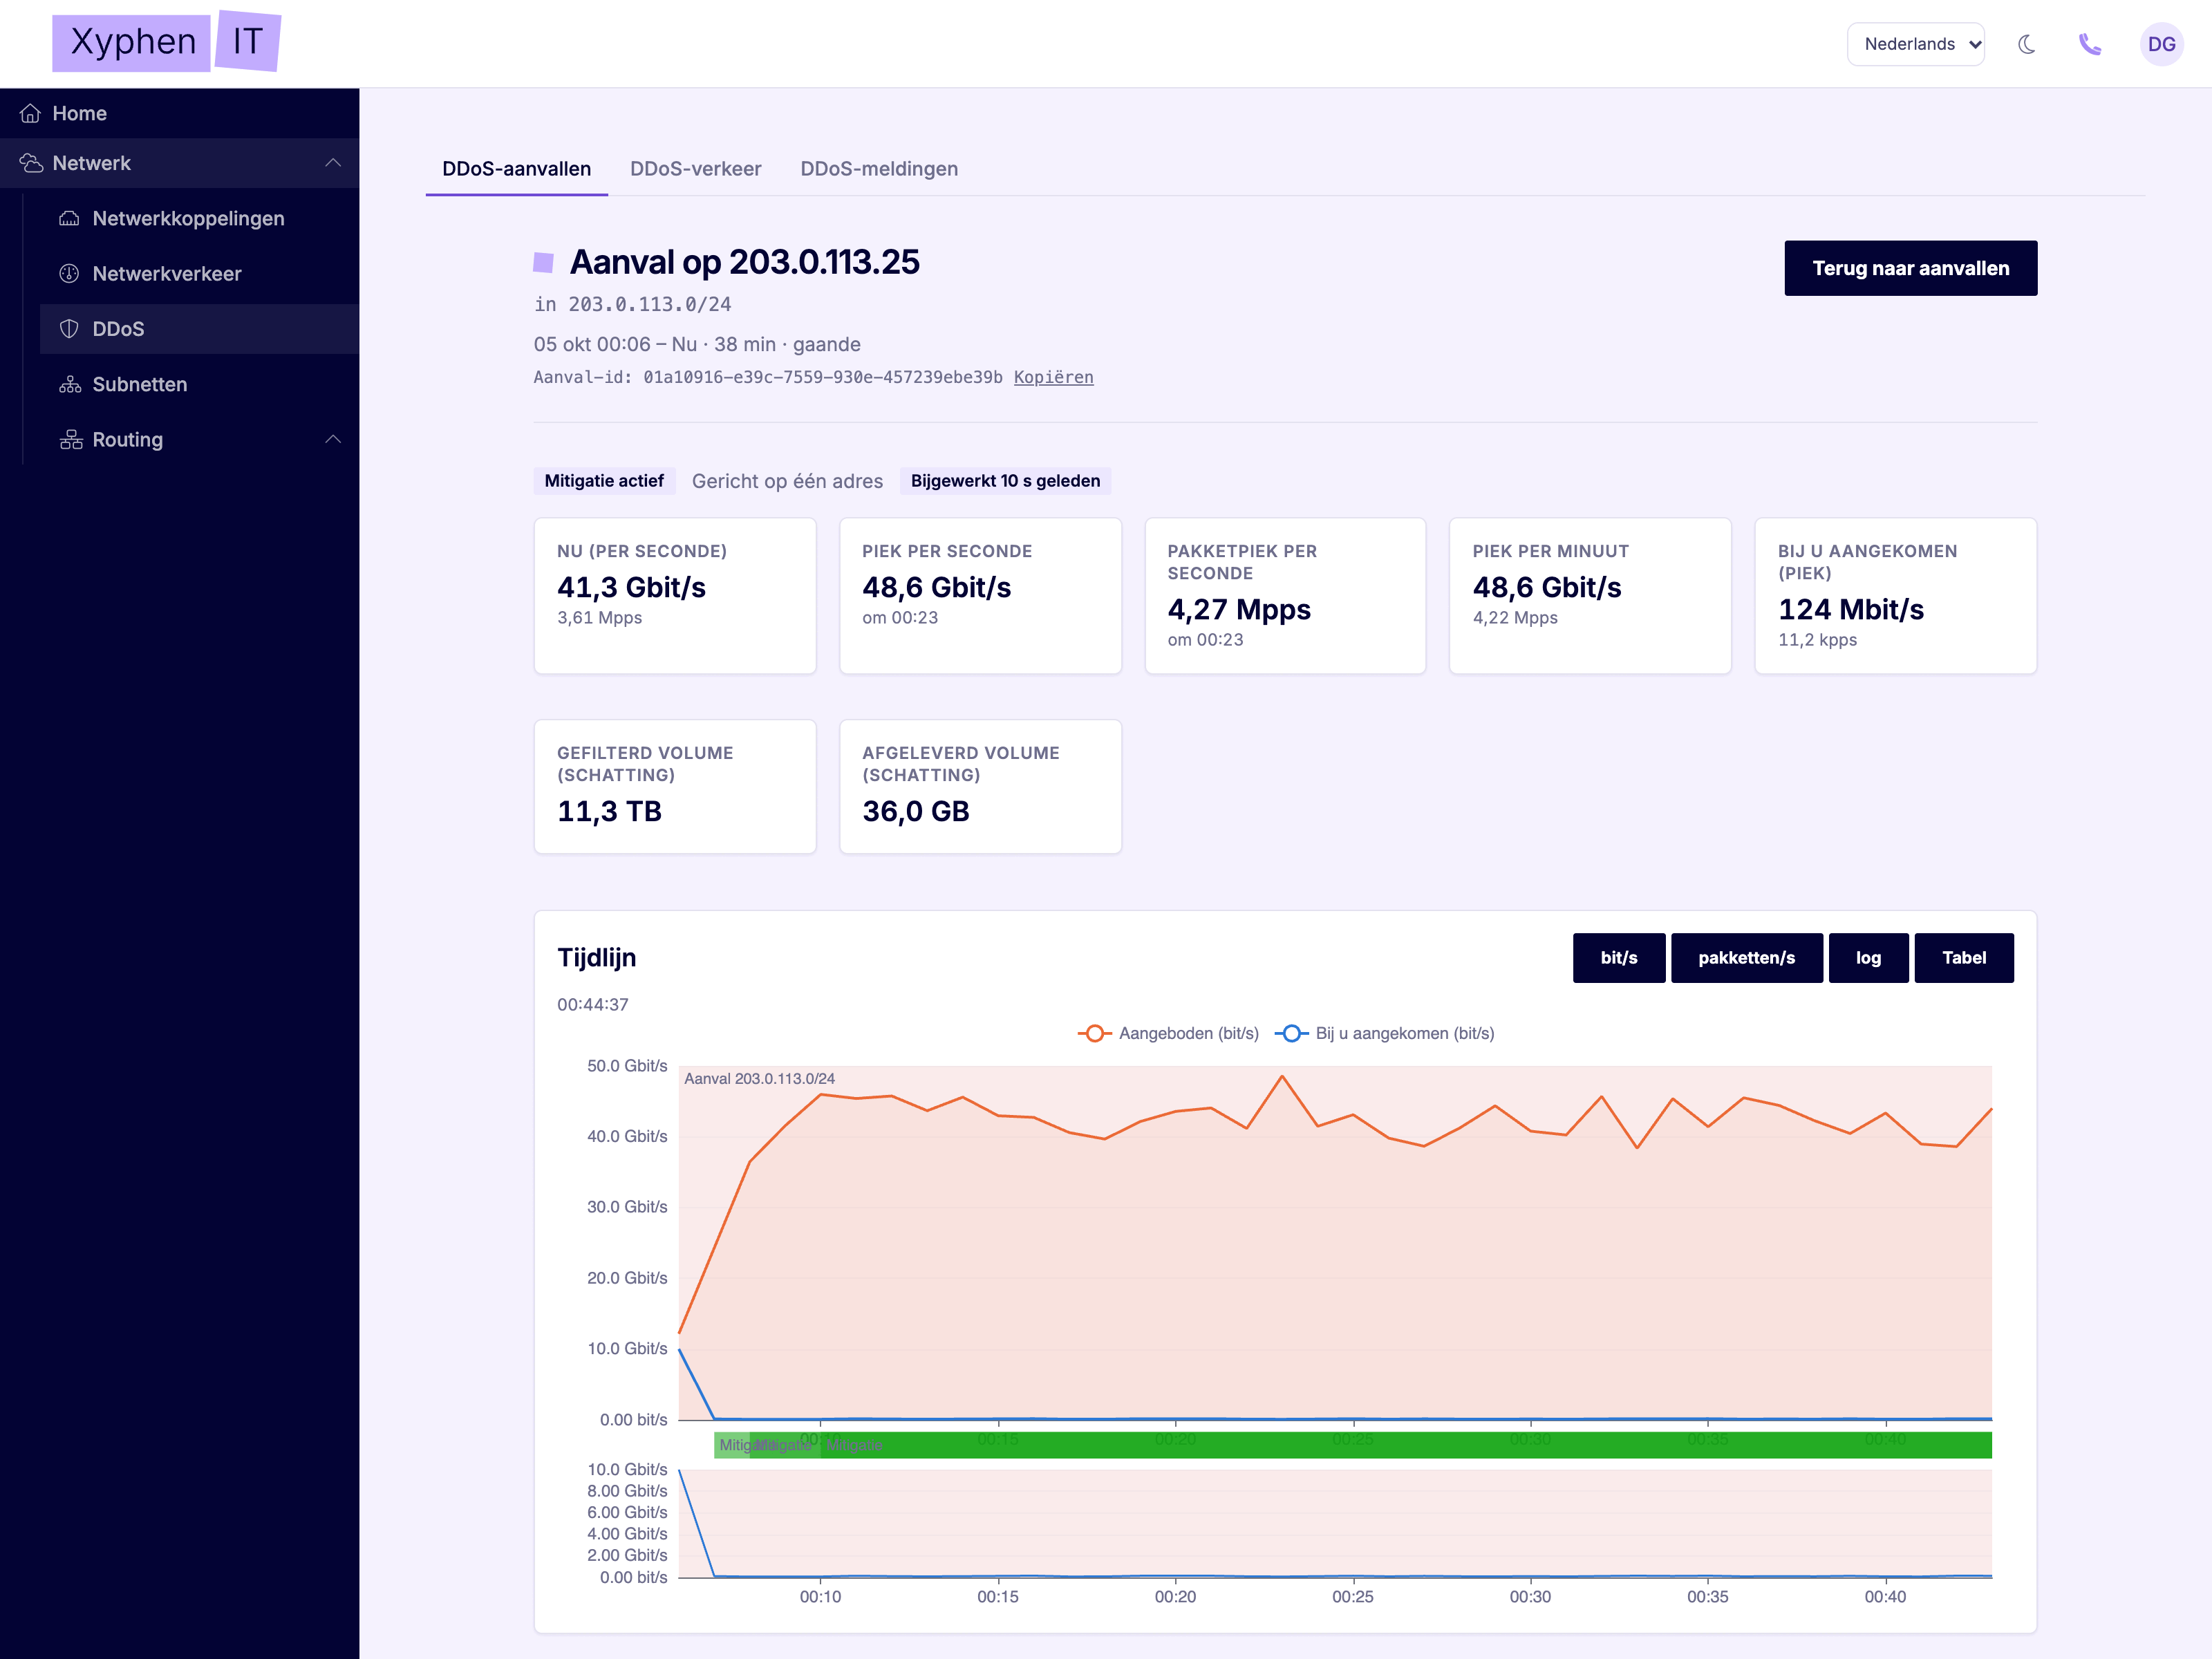Click the DDoS shield icon
Image resolution: width=2212 pixels, height=1659 pixels.
tap(69, 329)
